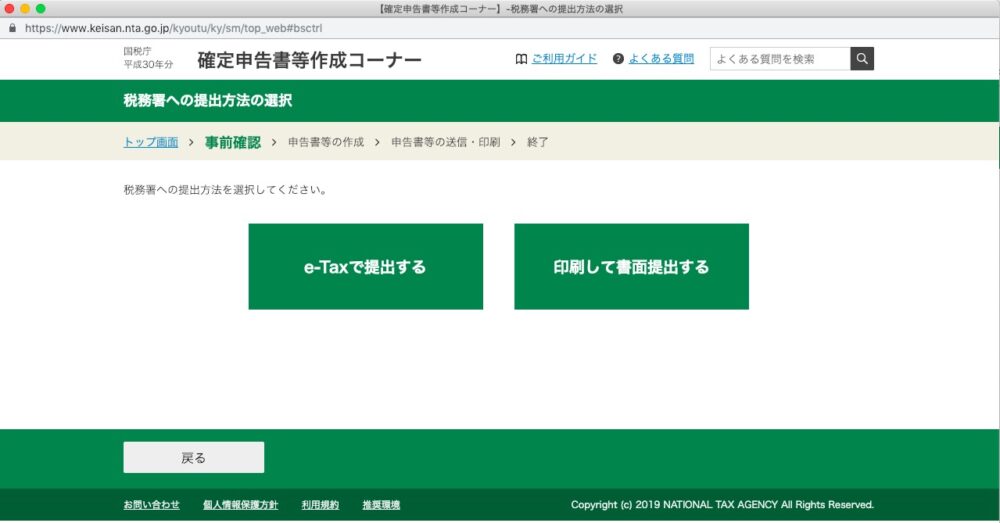
Task: Click the instruction text 税務署への提出方法を選択してください。
Action: (x=226, y=189)
